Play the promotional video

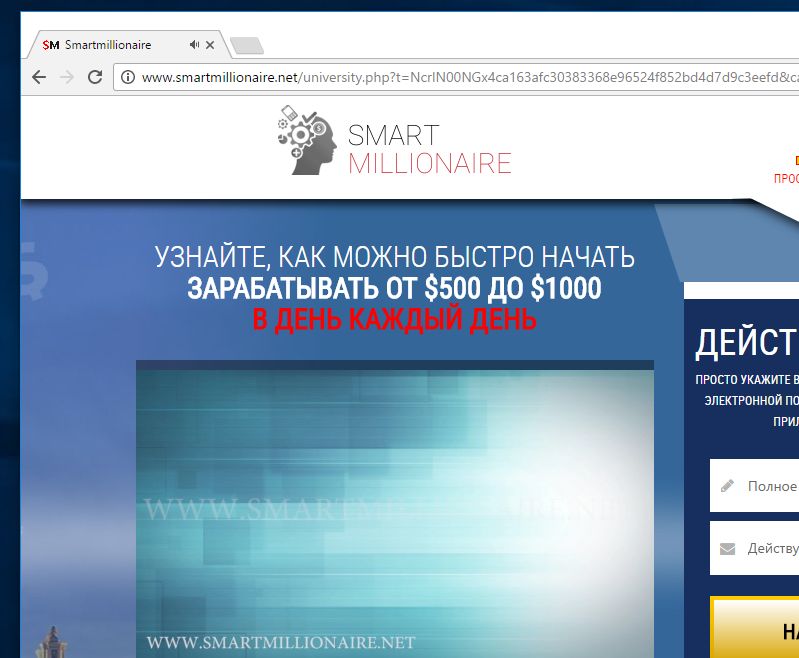[x=395, y=512]
